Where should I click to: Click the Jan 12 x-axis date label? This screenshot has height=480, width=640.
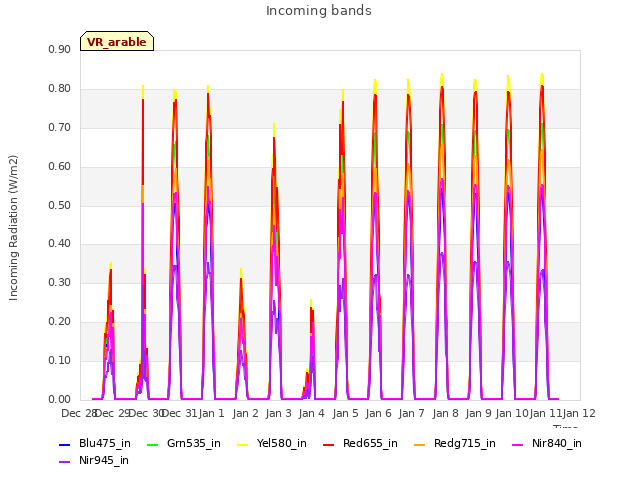tap(579, 413)
